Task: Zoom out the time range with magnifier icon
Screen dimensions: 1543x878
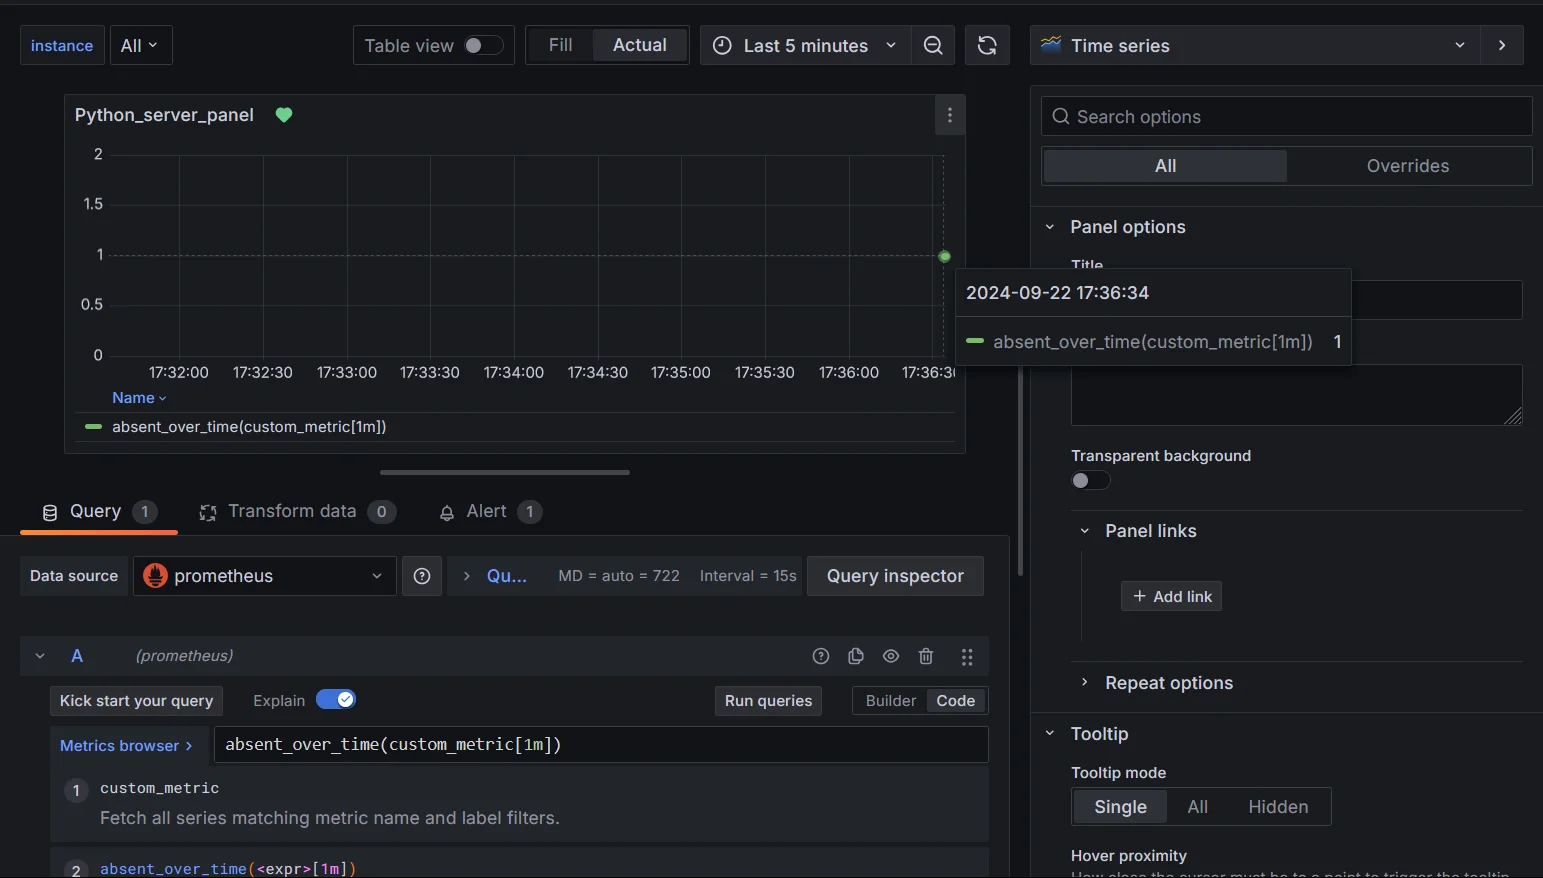Action: coord(933,45)
